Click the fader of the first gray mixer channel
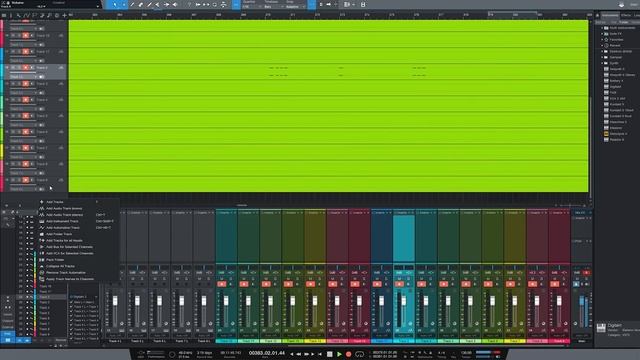Screen dimensions: 640x360 point(115,301)
